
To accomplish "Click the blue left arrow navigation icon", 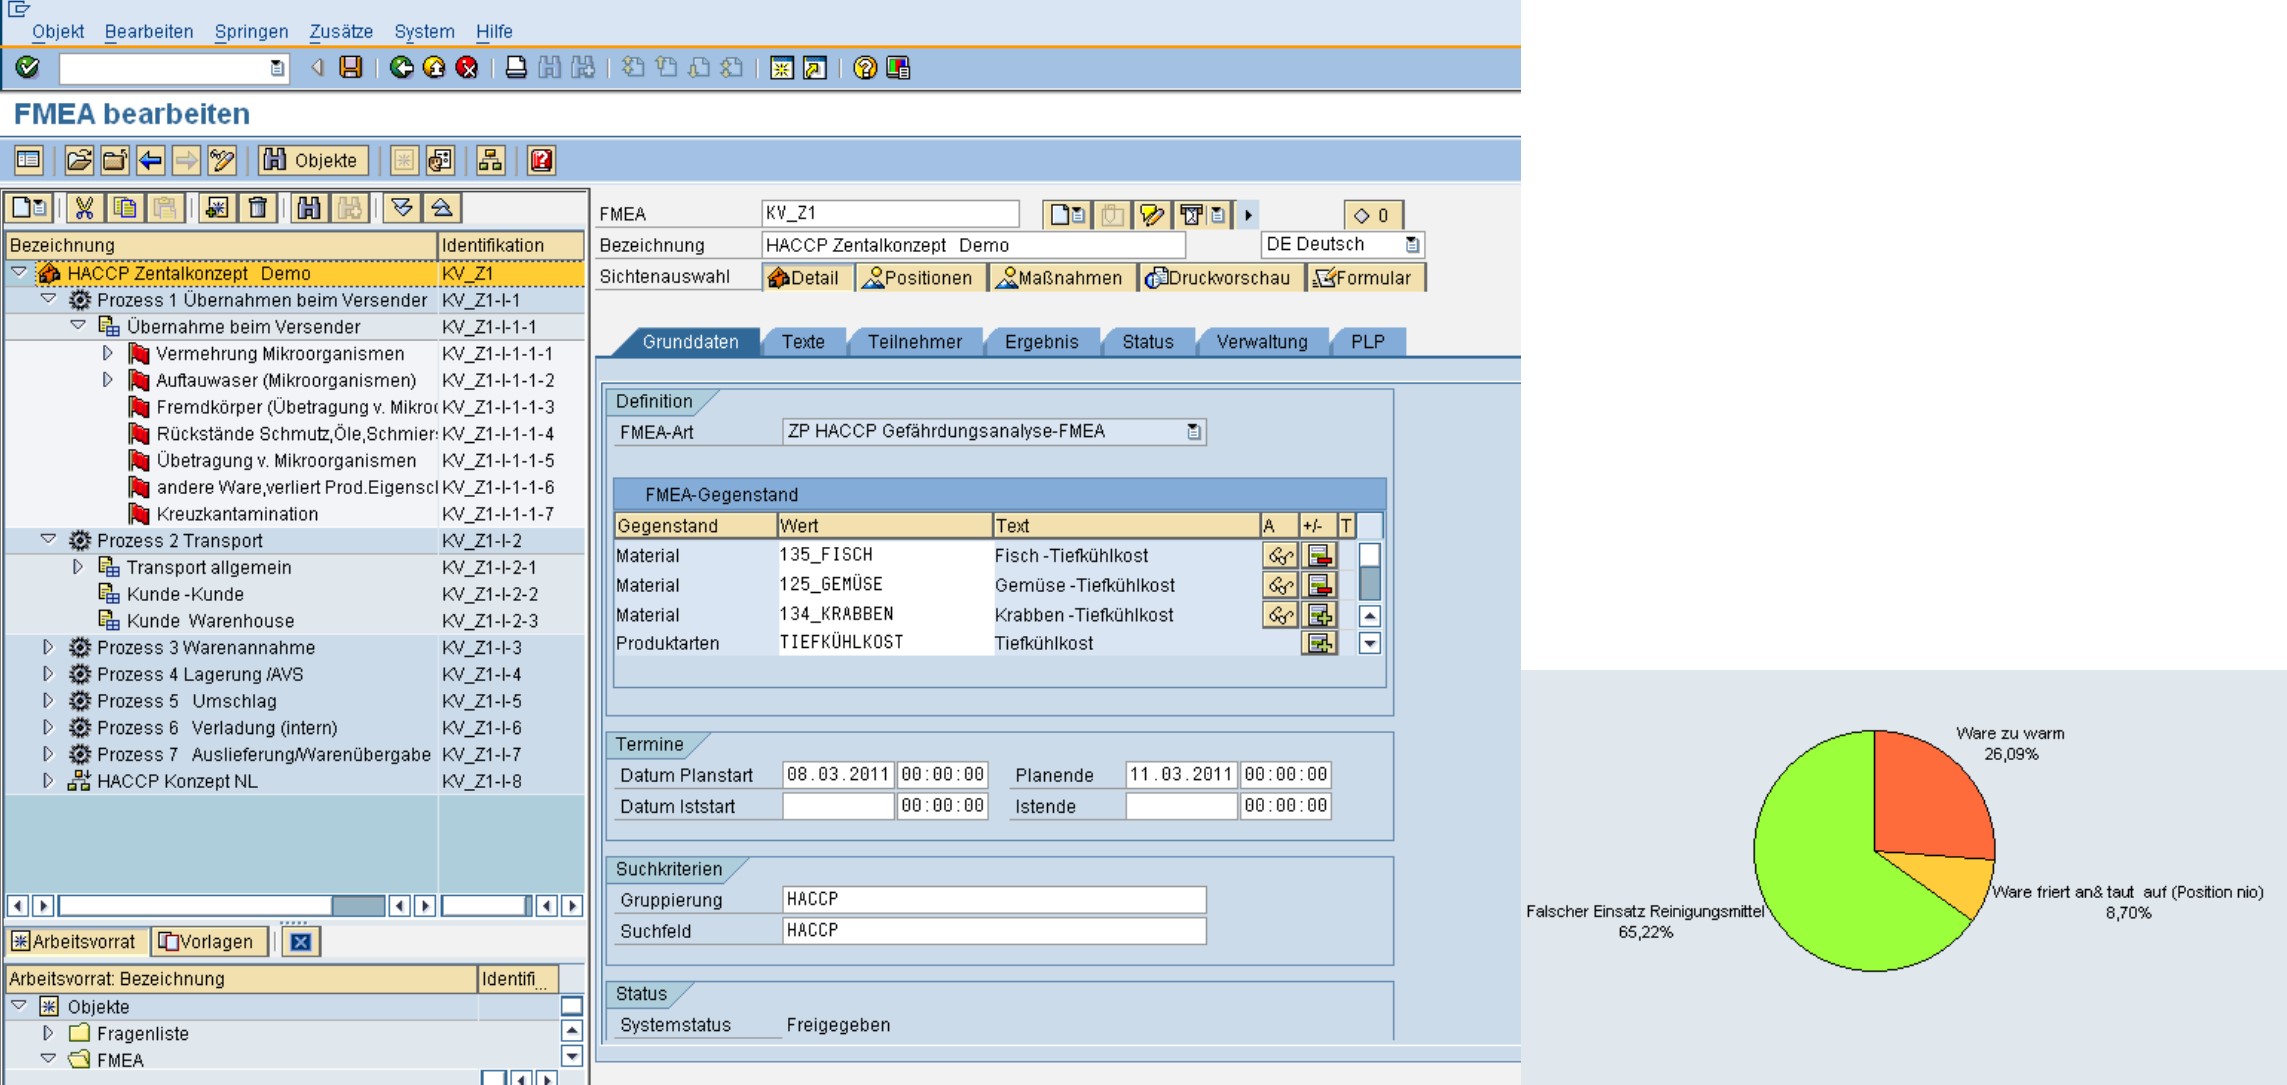I will click(151, 160).
